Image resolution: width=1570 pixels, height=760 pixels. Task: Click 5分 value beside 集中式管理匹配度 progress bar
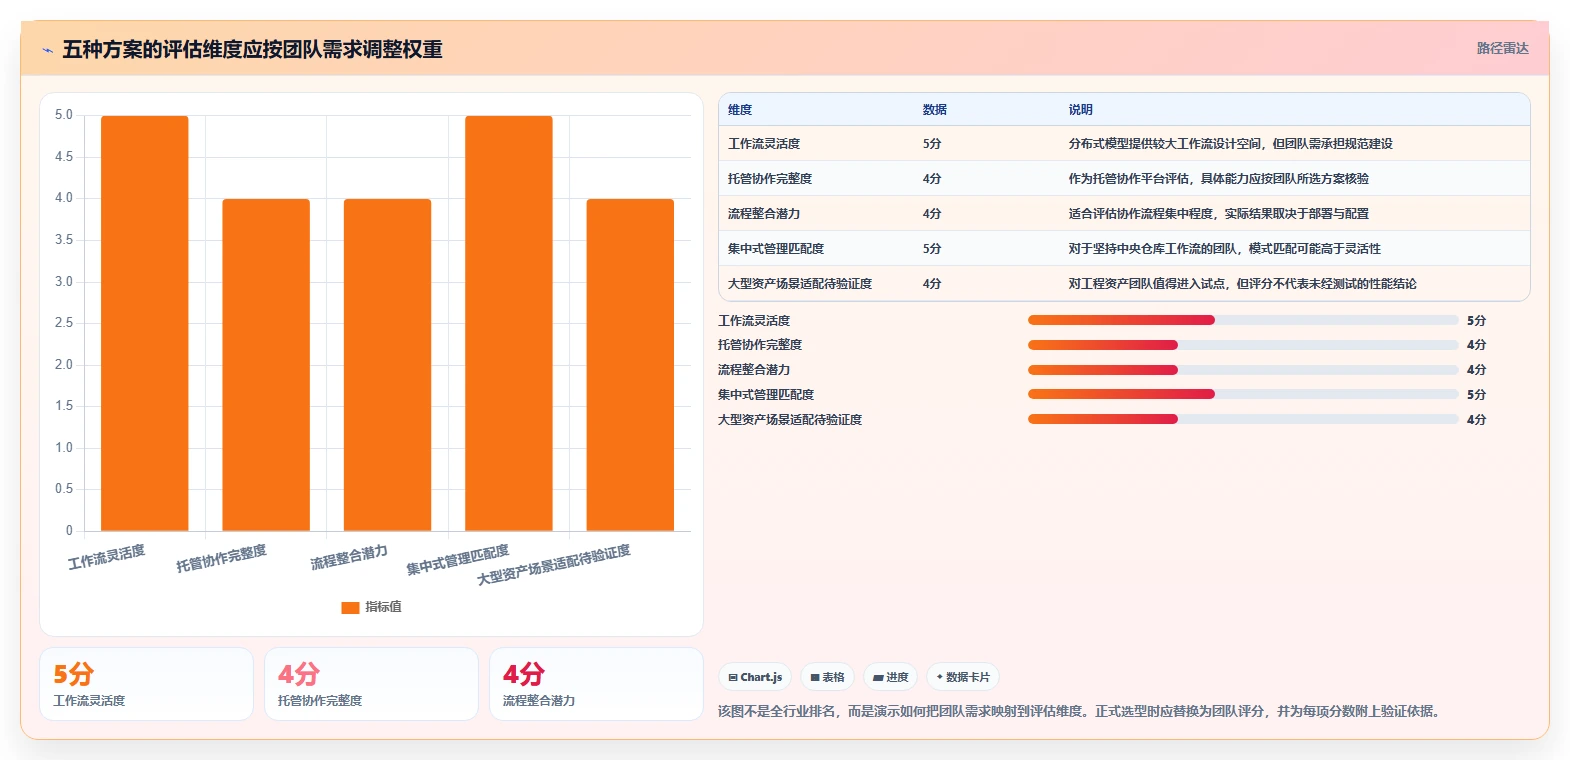(1477, 395)
